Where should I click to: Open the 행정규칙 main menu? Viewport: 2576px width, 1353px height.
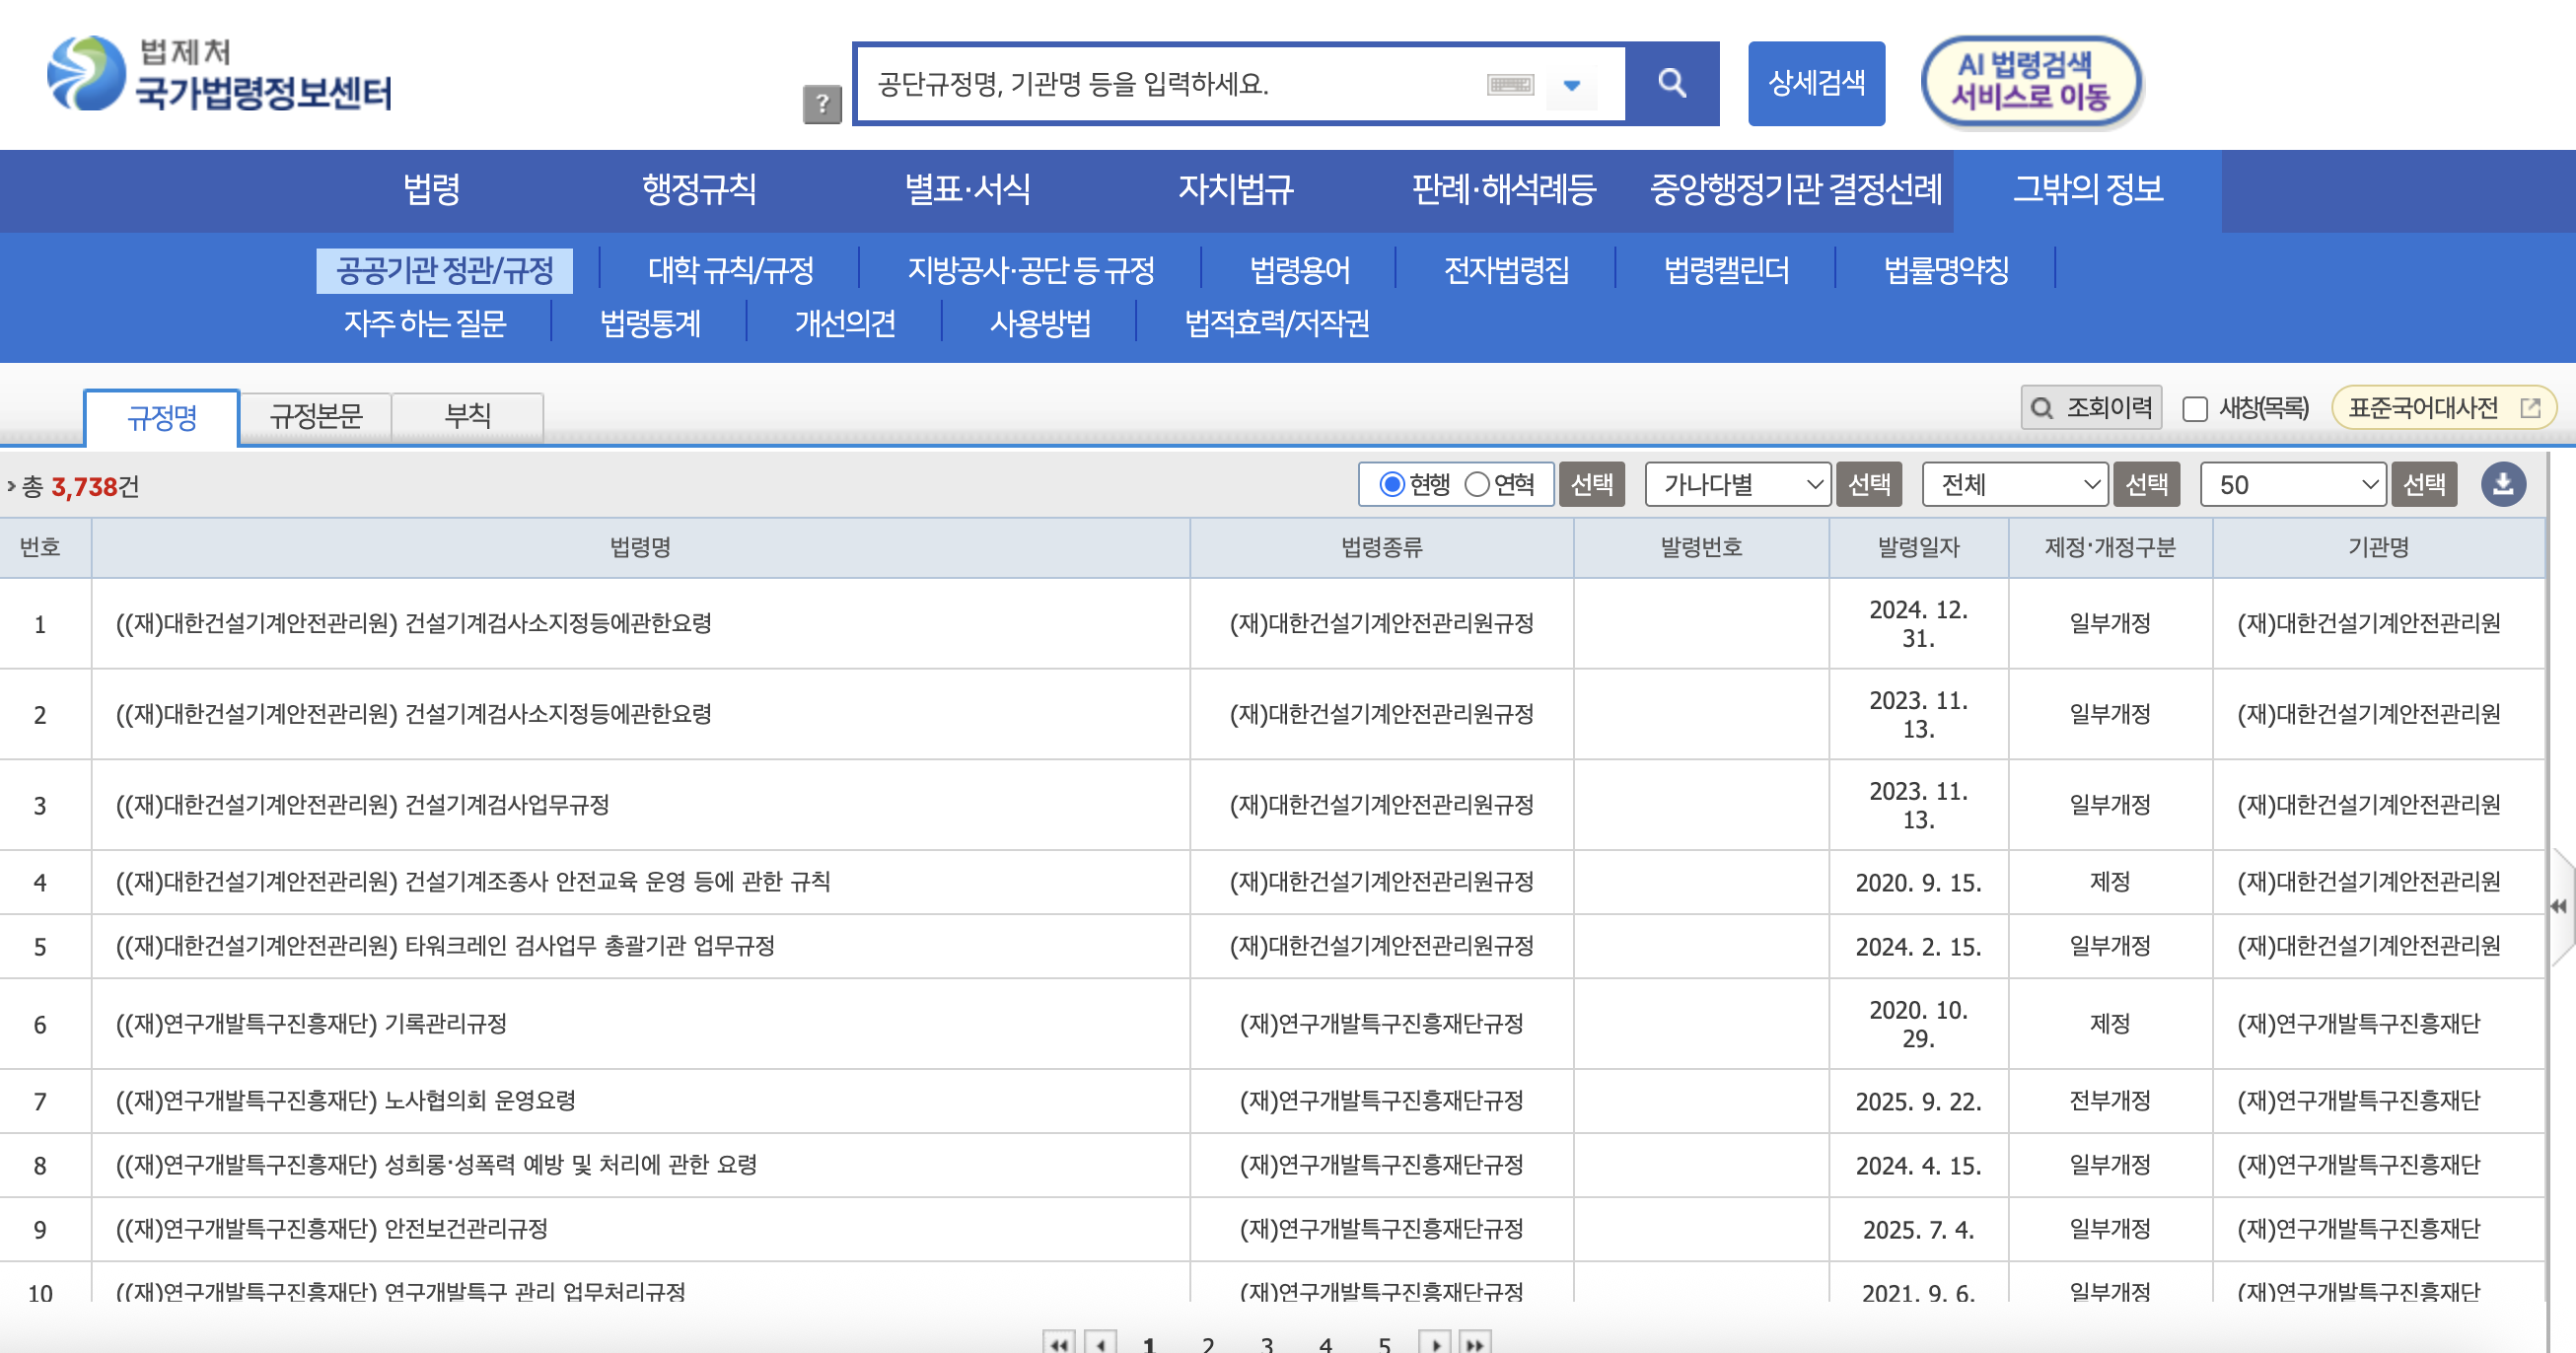click(698, 190)
